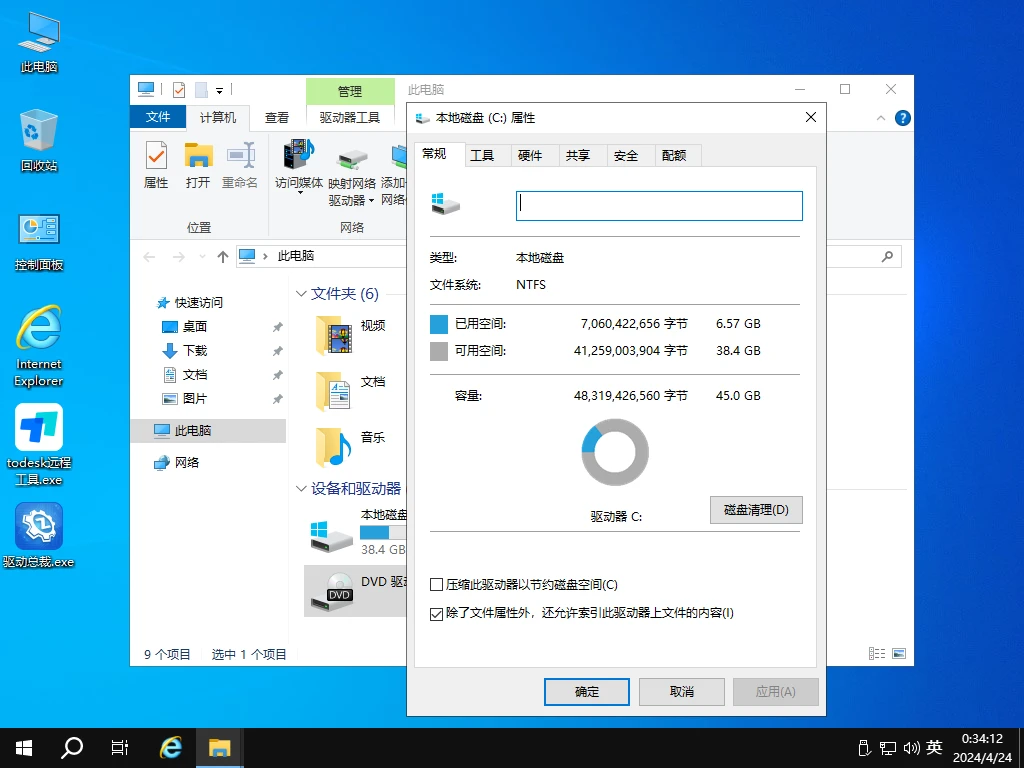Click the 确定 button

pos(586,692)
